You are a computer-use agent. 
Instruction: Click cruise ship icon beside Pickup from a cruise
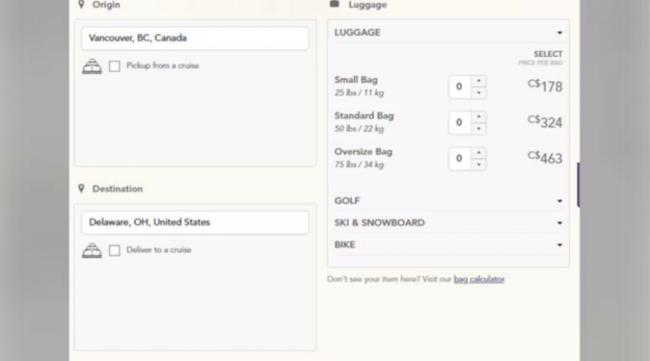tap(92, 66)
